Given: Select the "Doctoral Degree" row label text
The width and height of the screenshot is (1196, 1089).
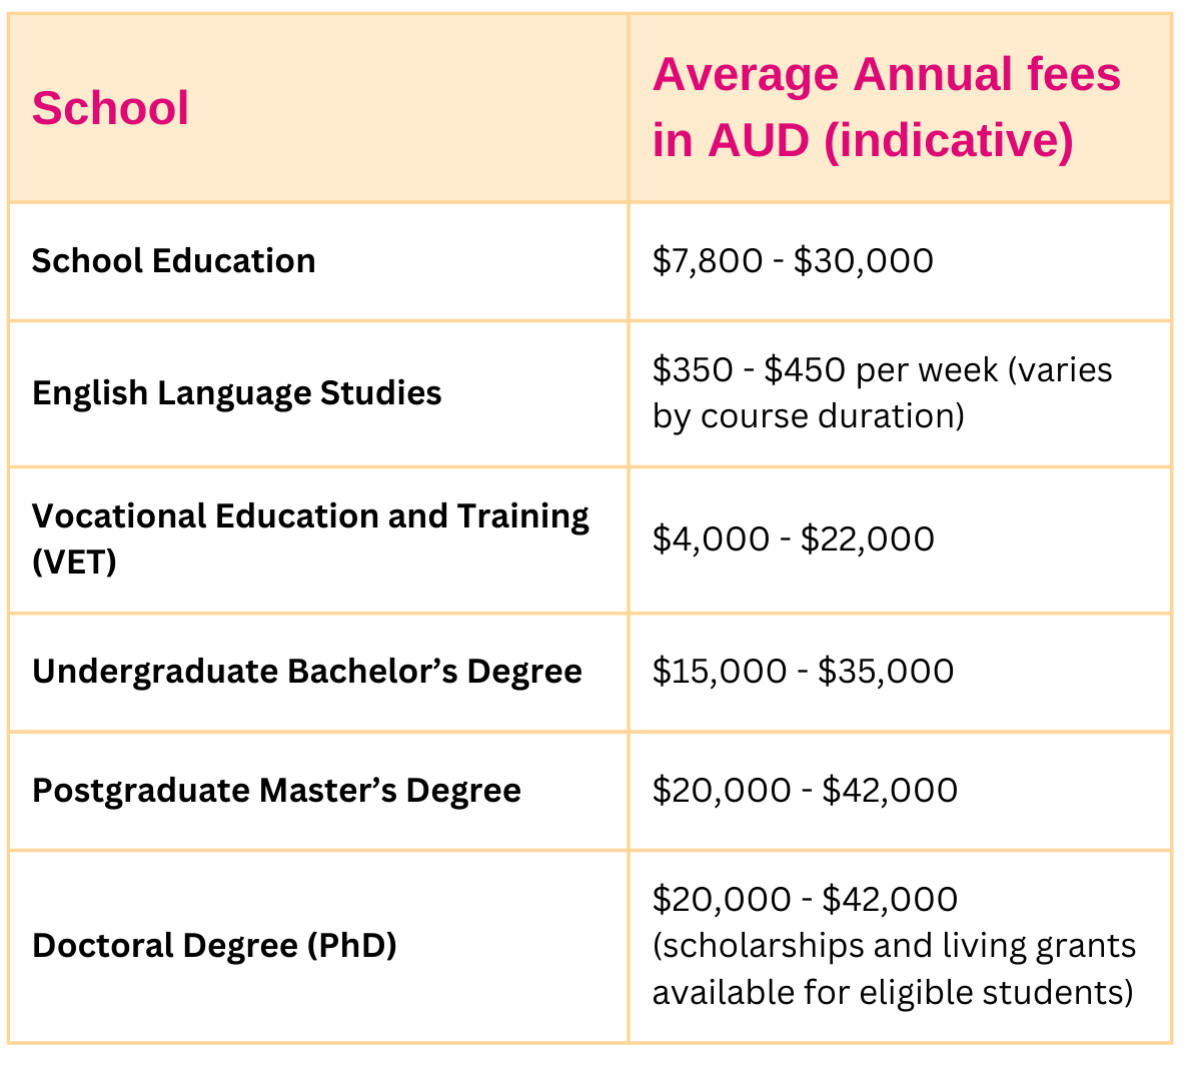Looking at the screenshot, I should [165, 945].
